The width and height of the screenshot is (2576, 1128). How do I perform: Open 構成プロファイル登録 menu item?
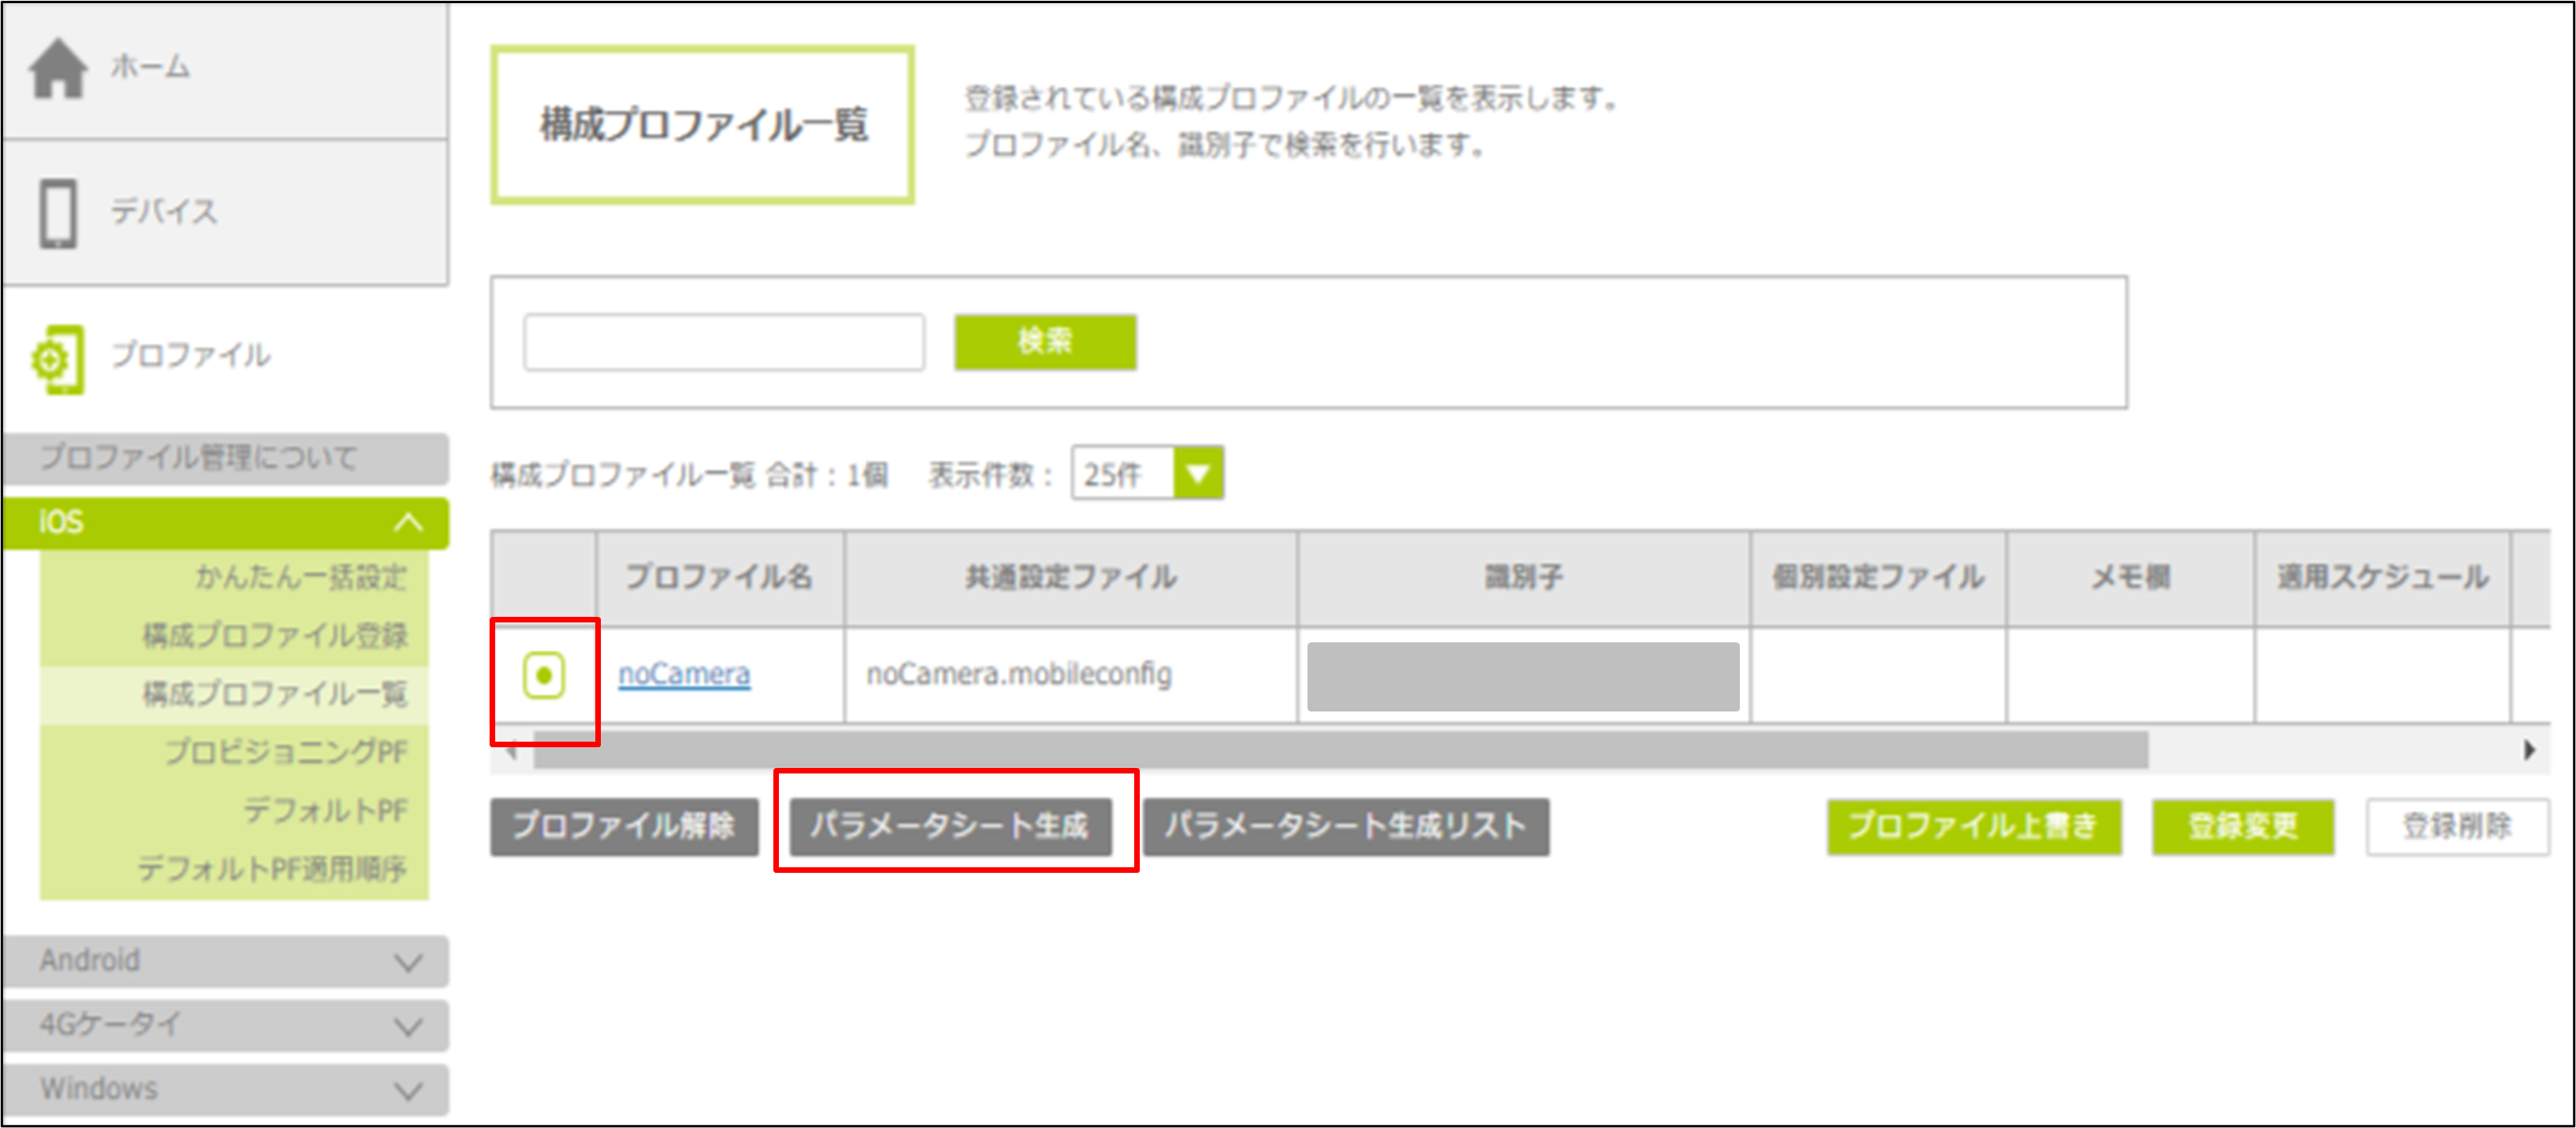point(275,635)
